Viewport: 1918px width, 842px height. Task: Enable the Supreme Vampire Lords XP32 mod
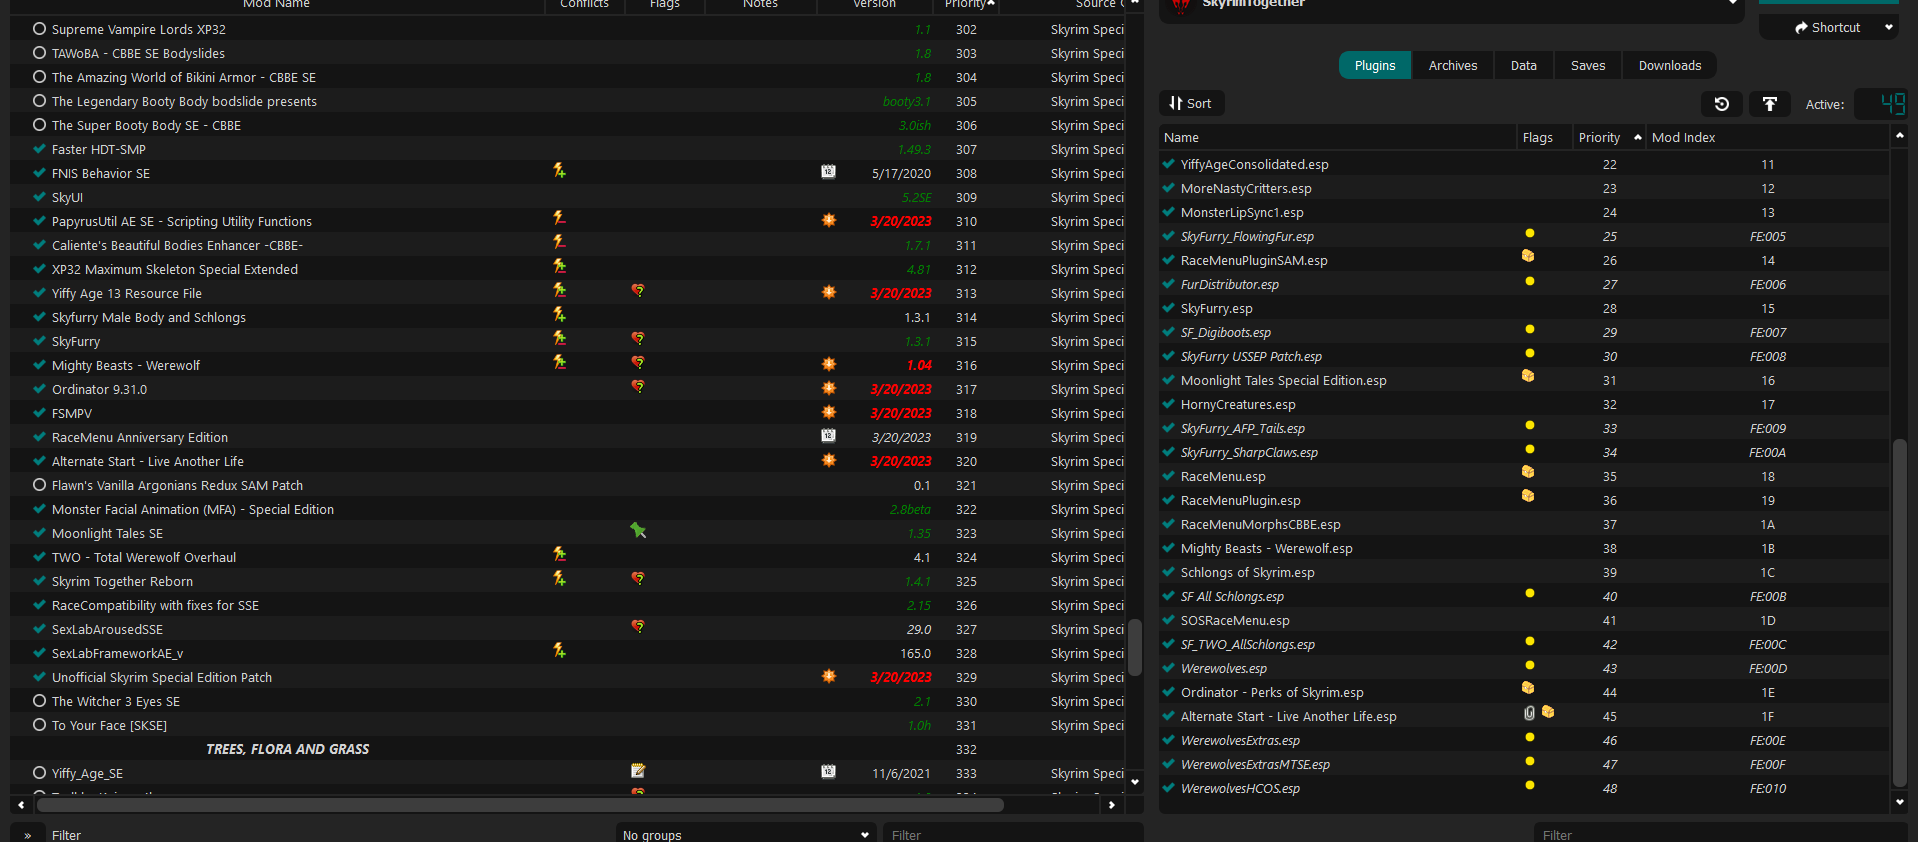40,29
